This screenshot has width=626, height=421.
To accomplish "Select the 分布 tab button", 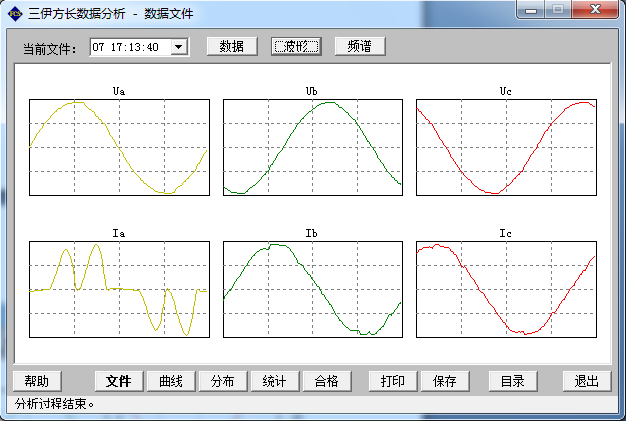I will coord(223,381).
